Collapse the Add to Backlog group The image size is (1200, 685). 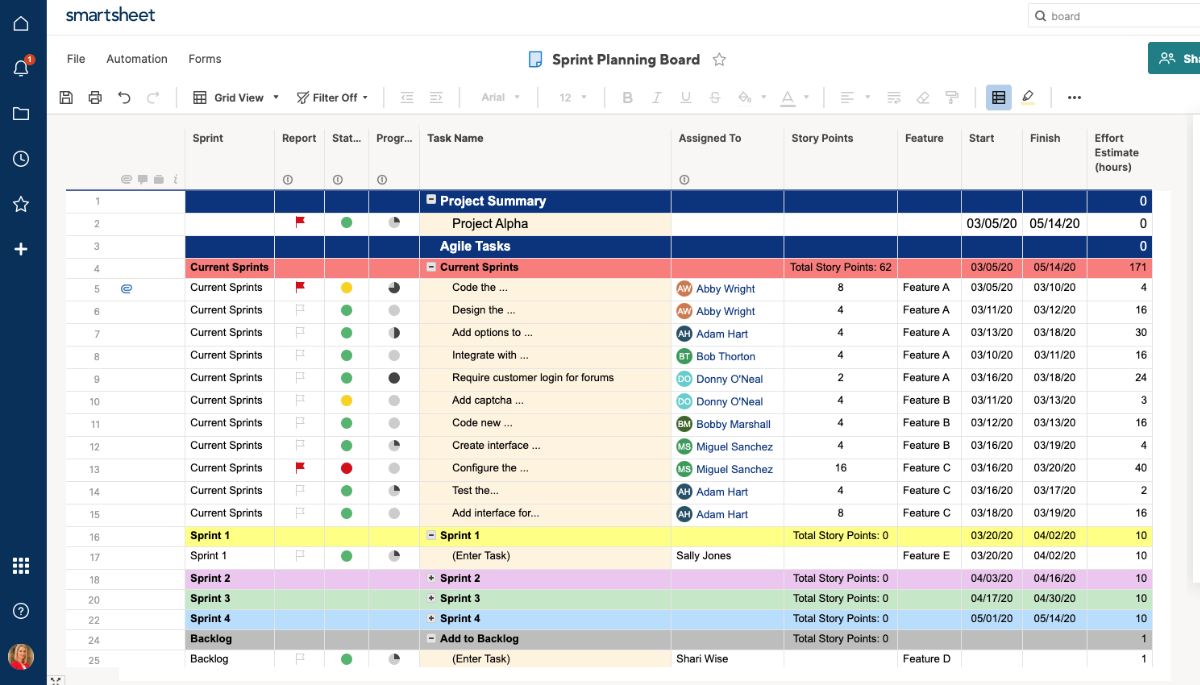pyautogui.click(x=432, y=638)
